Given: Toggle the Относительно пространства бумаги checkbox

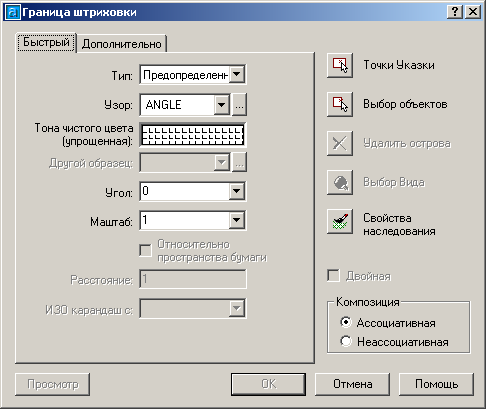Looking at the screenshot, I should [x=145, y=250].
